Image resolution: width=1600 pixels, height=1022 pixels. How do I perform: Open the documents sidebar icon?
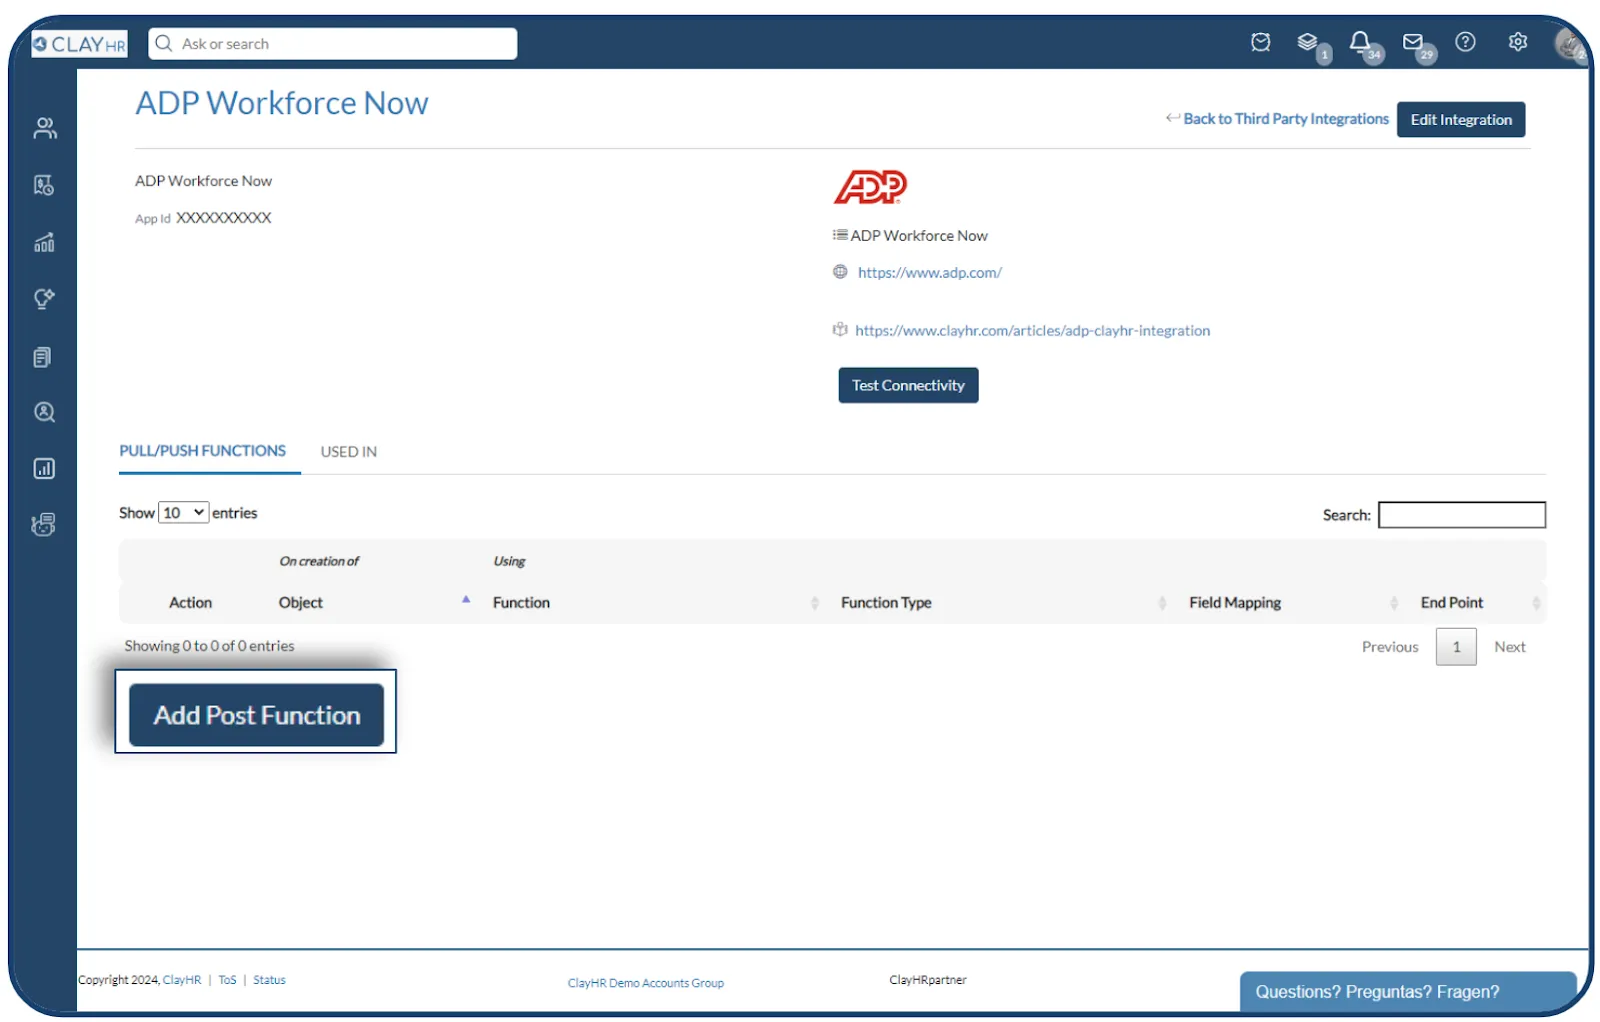click(x=42, y=357)
